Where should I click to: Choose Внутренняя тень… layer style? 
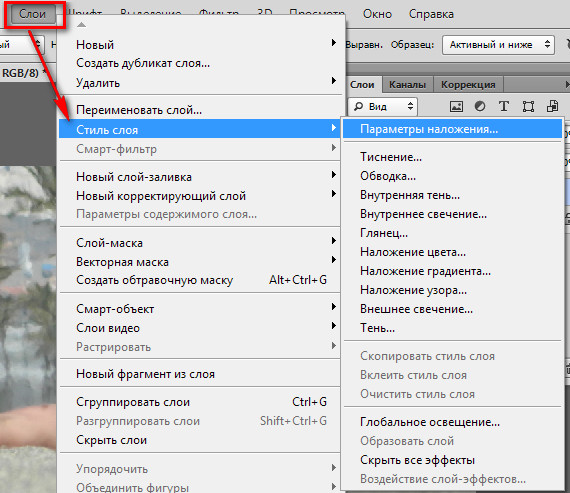point(453,195)
